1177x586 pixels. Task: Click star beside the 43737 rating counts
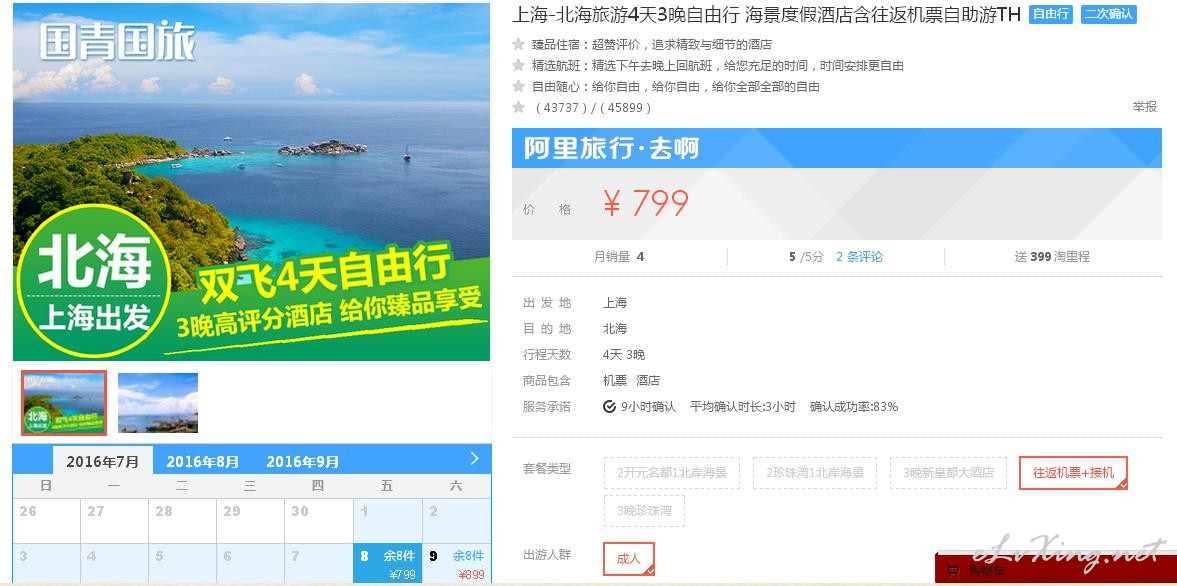(518, 107)
